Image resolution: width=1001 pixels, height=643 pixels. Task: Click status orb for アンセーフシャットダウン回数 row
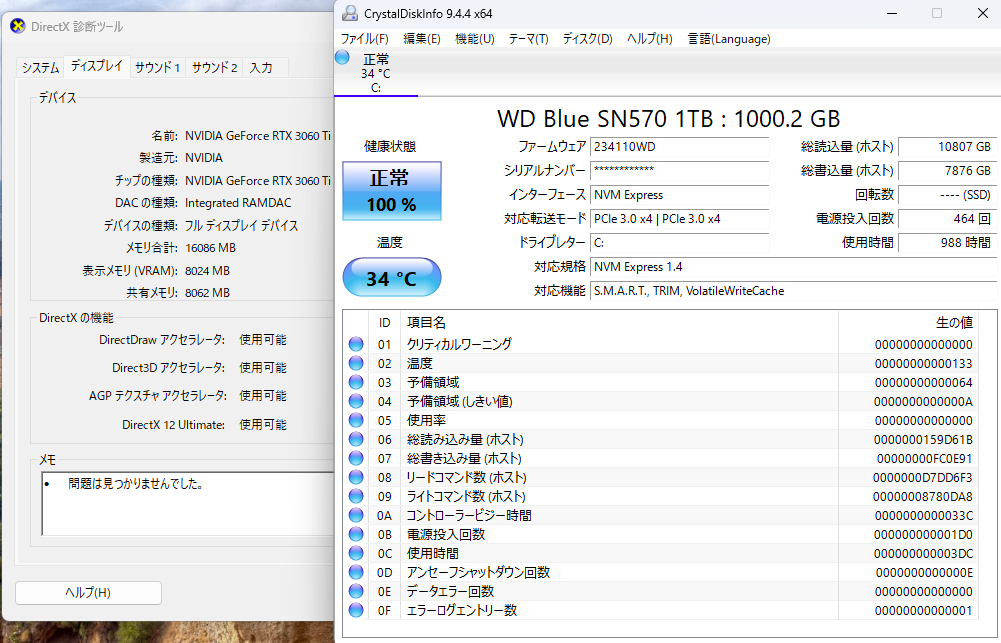[x=356, y=572]
